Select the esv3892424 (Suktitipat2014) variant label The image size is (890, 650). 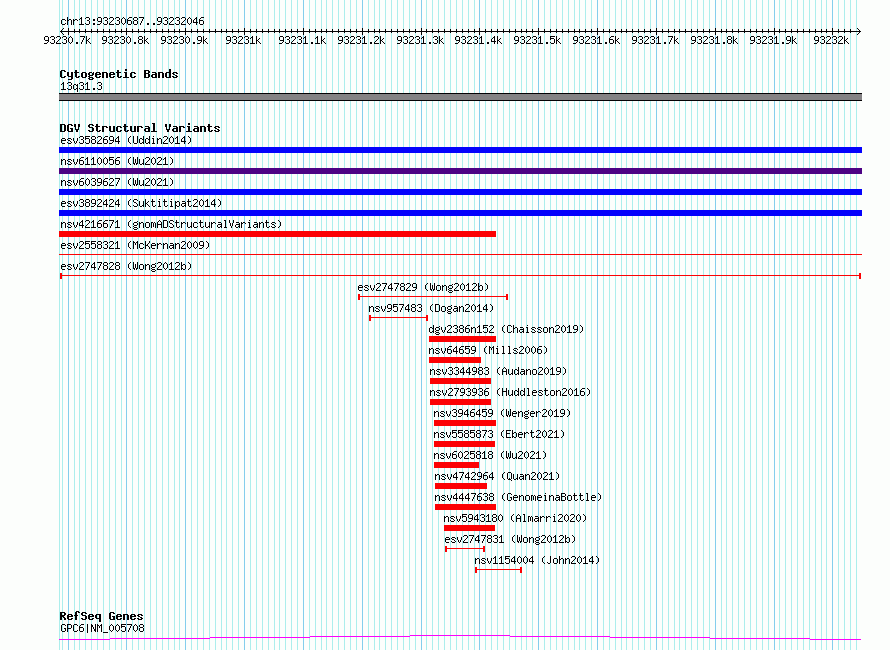coord(141,203)
